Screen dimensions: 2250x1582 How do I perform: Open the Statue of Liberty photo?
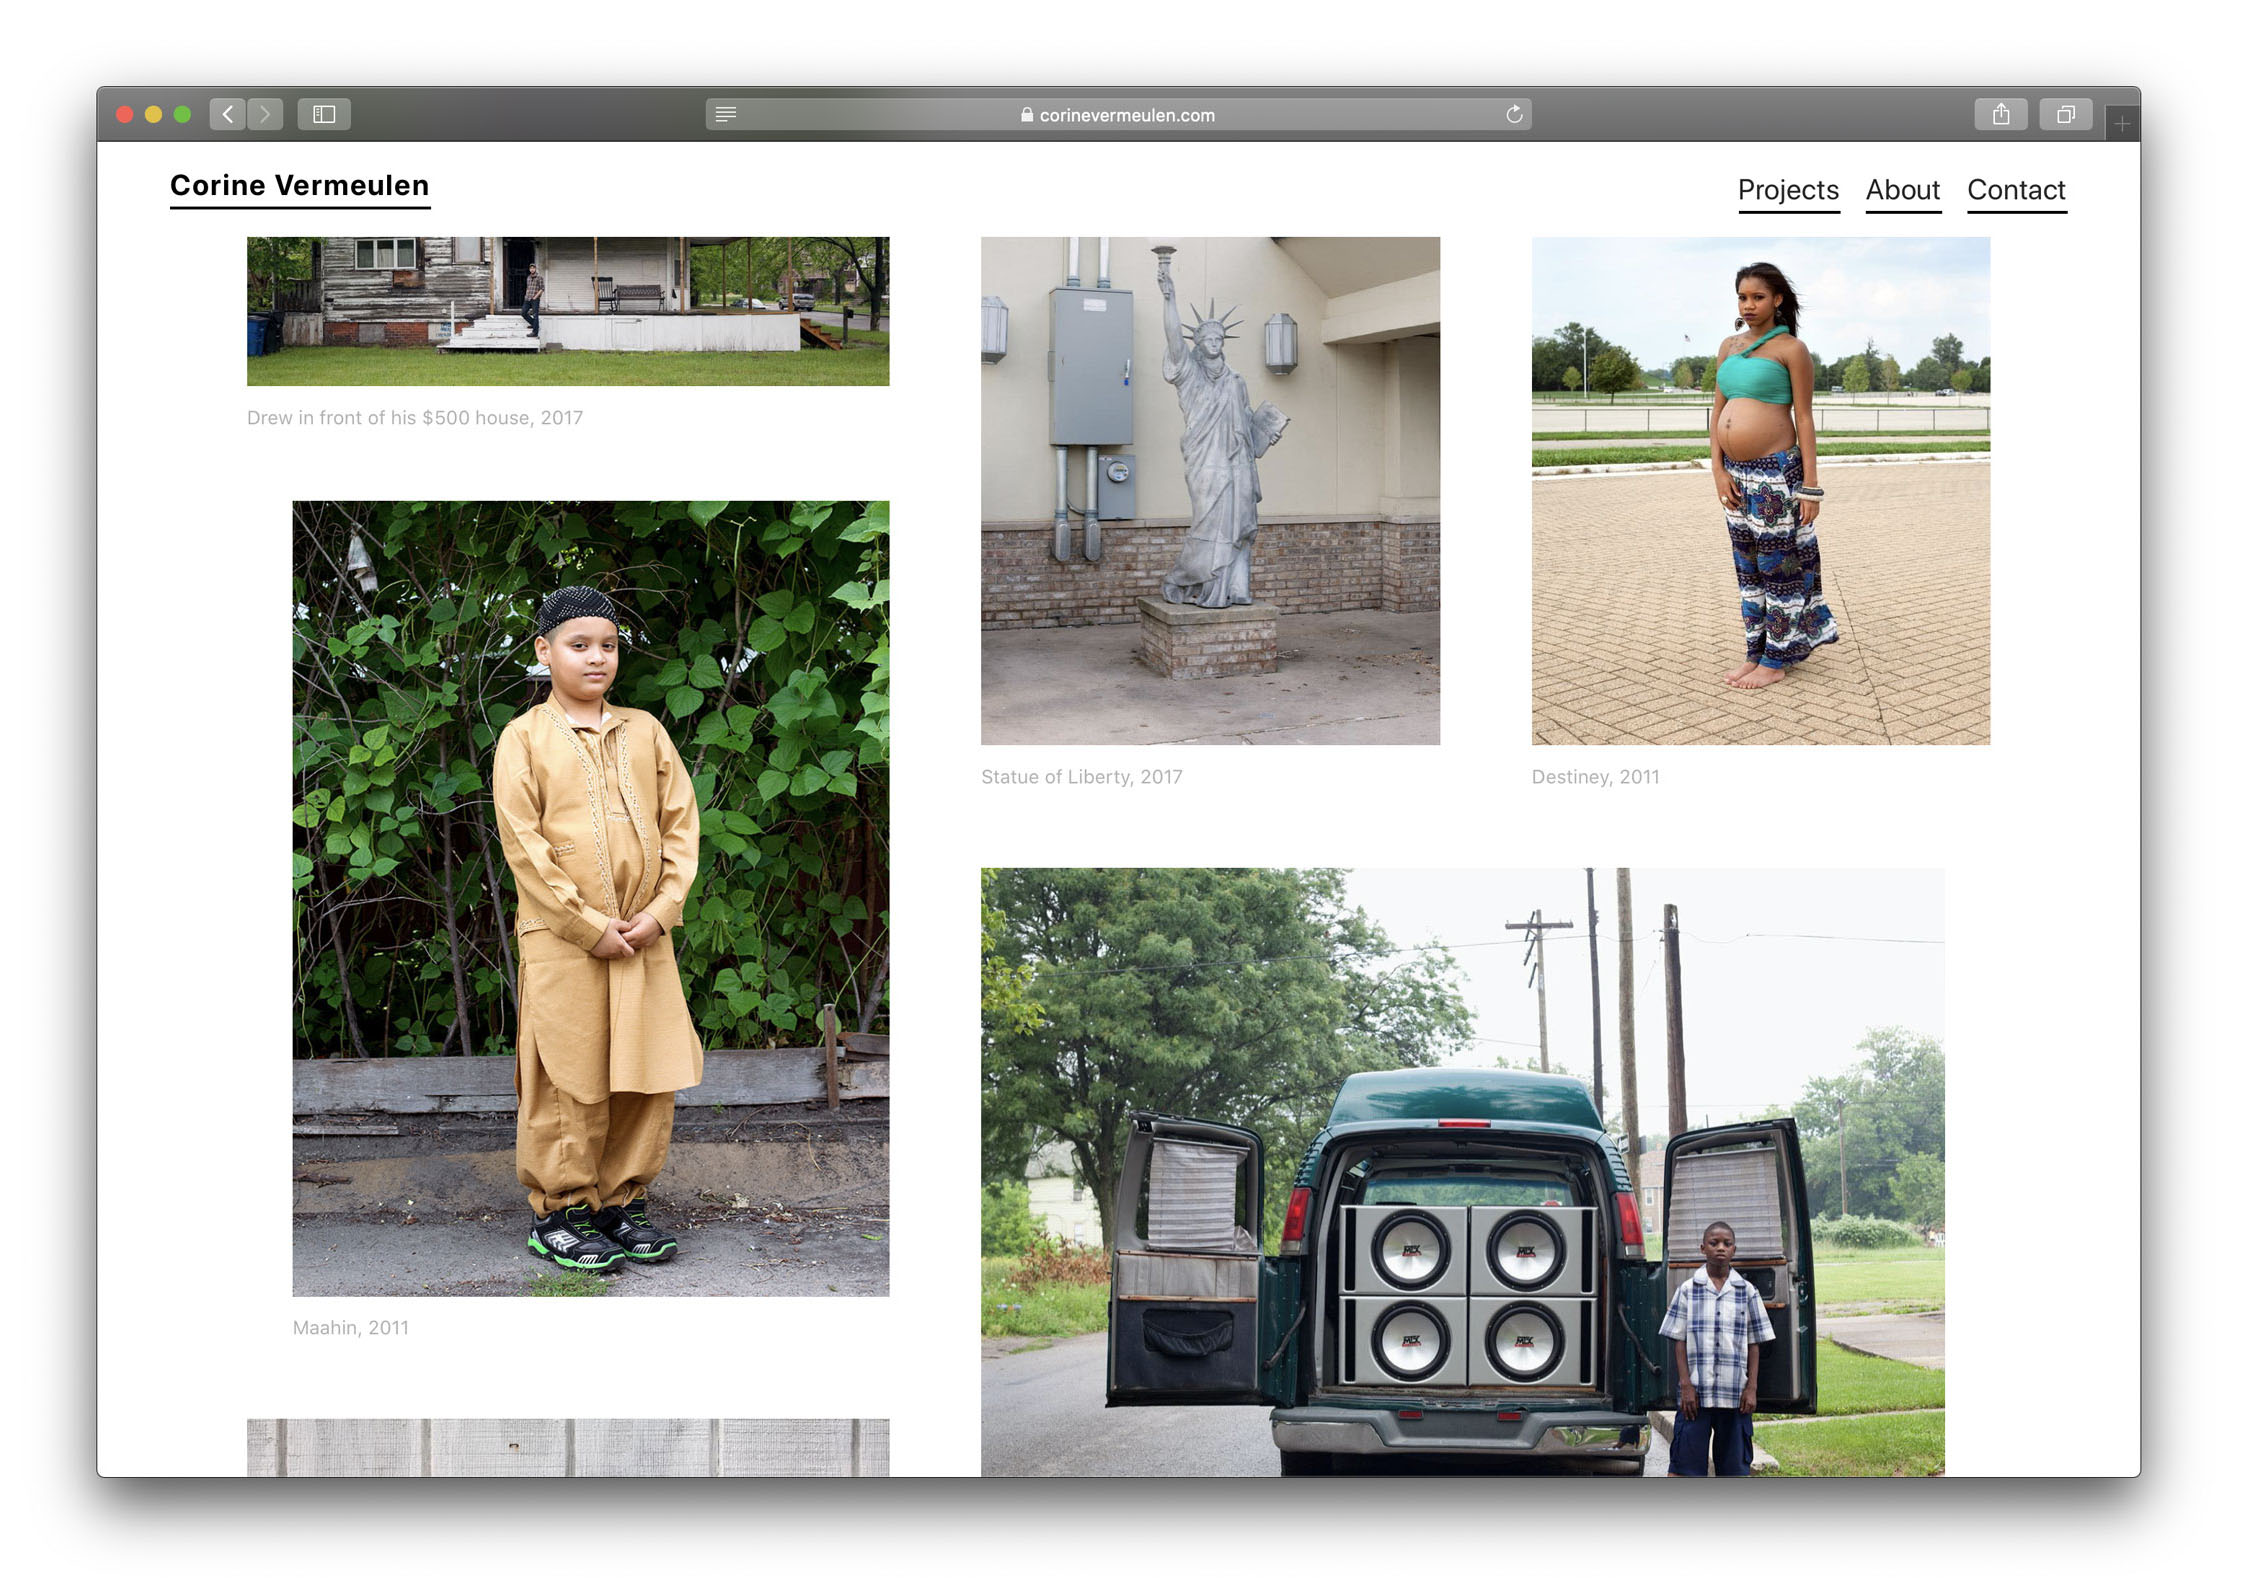pyautogui.click(x=1210, y=490)
